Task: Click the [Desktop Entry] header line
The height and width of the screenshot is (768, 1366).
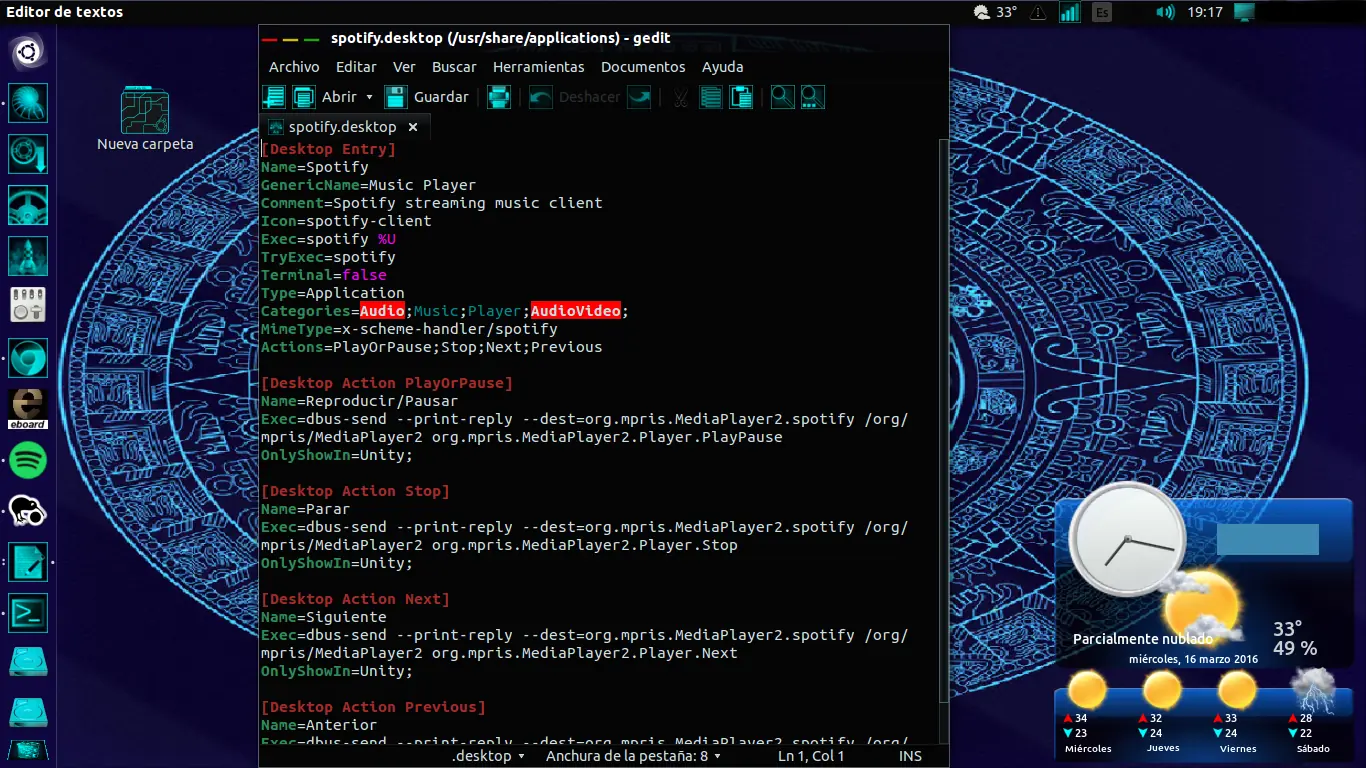Action: [x=329, y=149]
